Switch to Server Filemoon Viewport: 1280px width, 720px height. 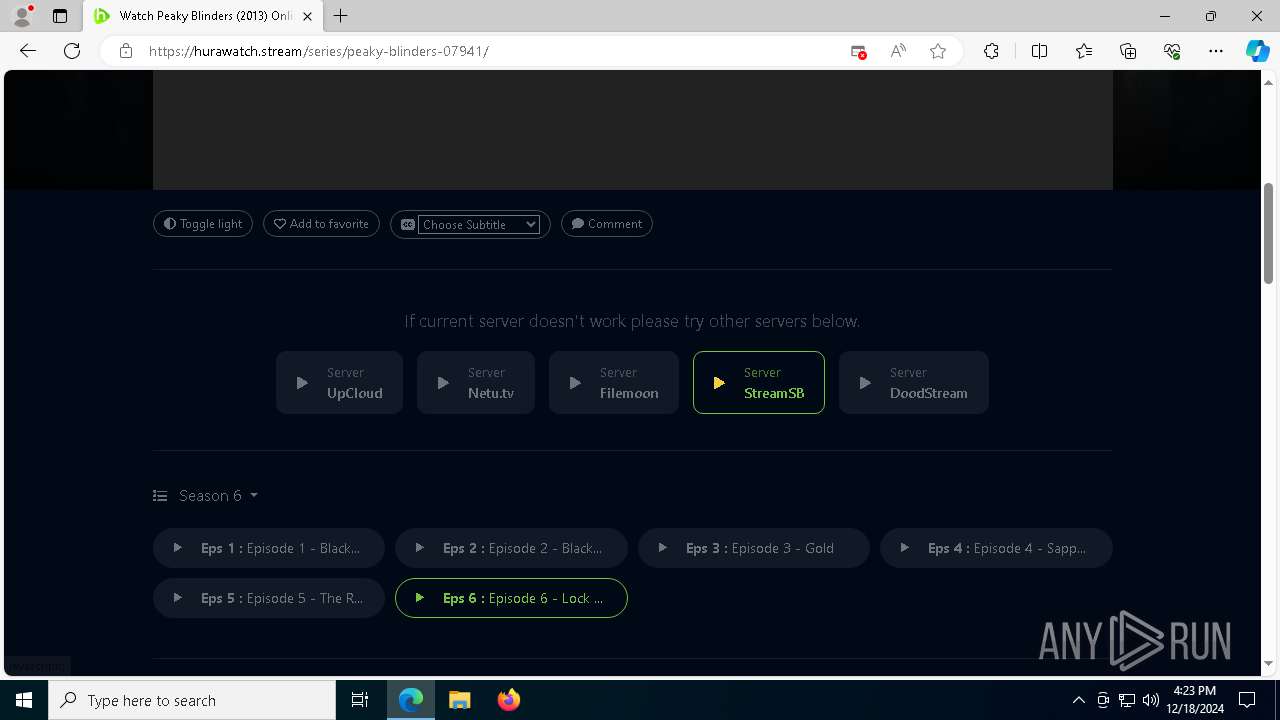point(613,382)
